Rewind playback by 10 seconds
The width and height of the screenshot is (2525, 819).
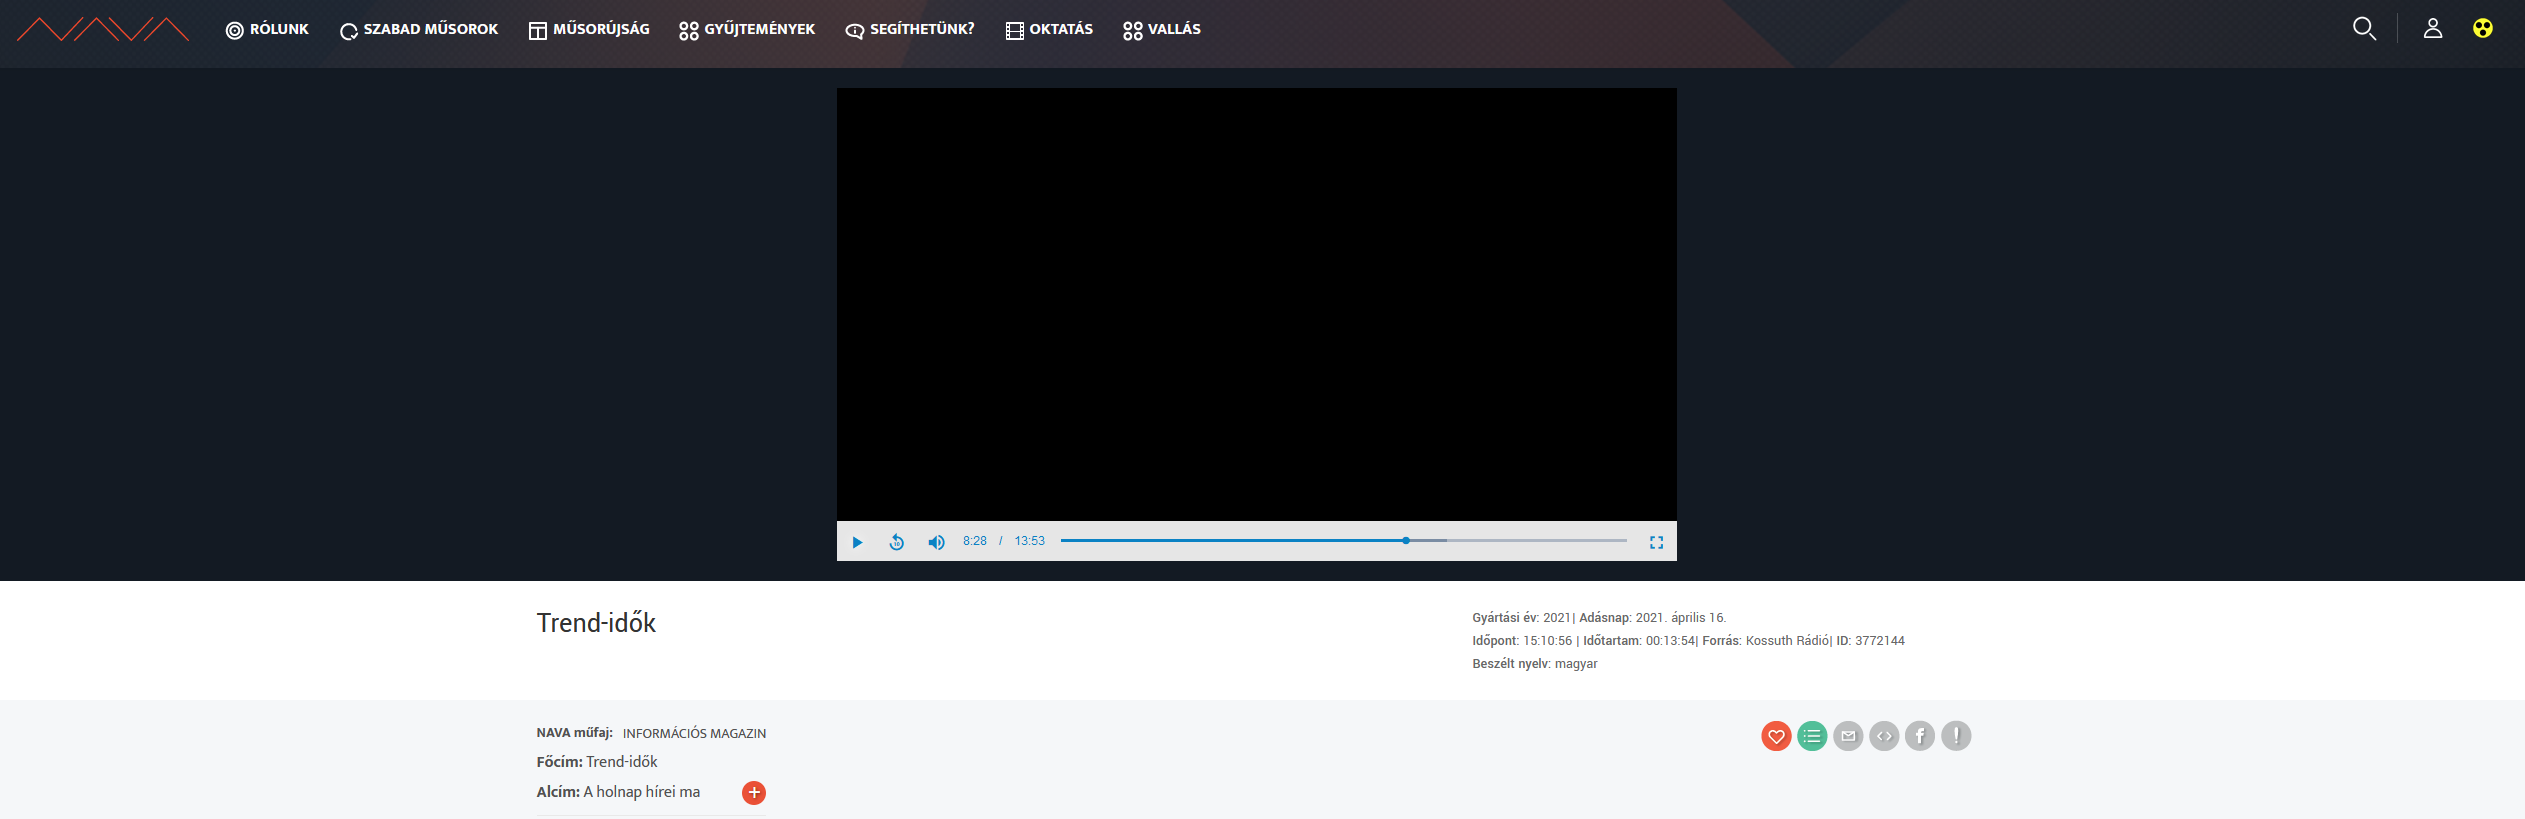point(897,542)
